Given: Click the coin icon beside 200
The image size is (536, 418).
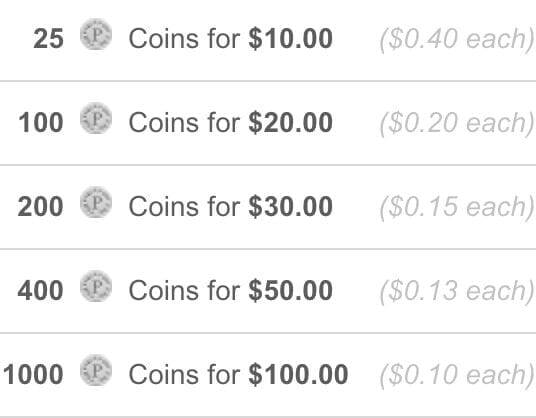Looking at the screenshot, I should tap(96, 202).
